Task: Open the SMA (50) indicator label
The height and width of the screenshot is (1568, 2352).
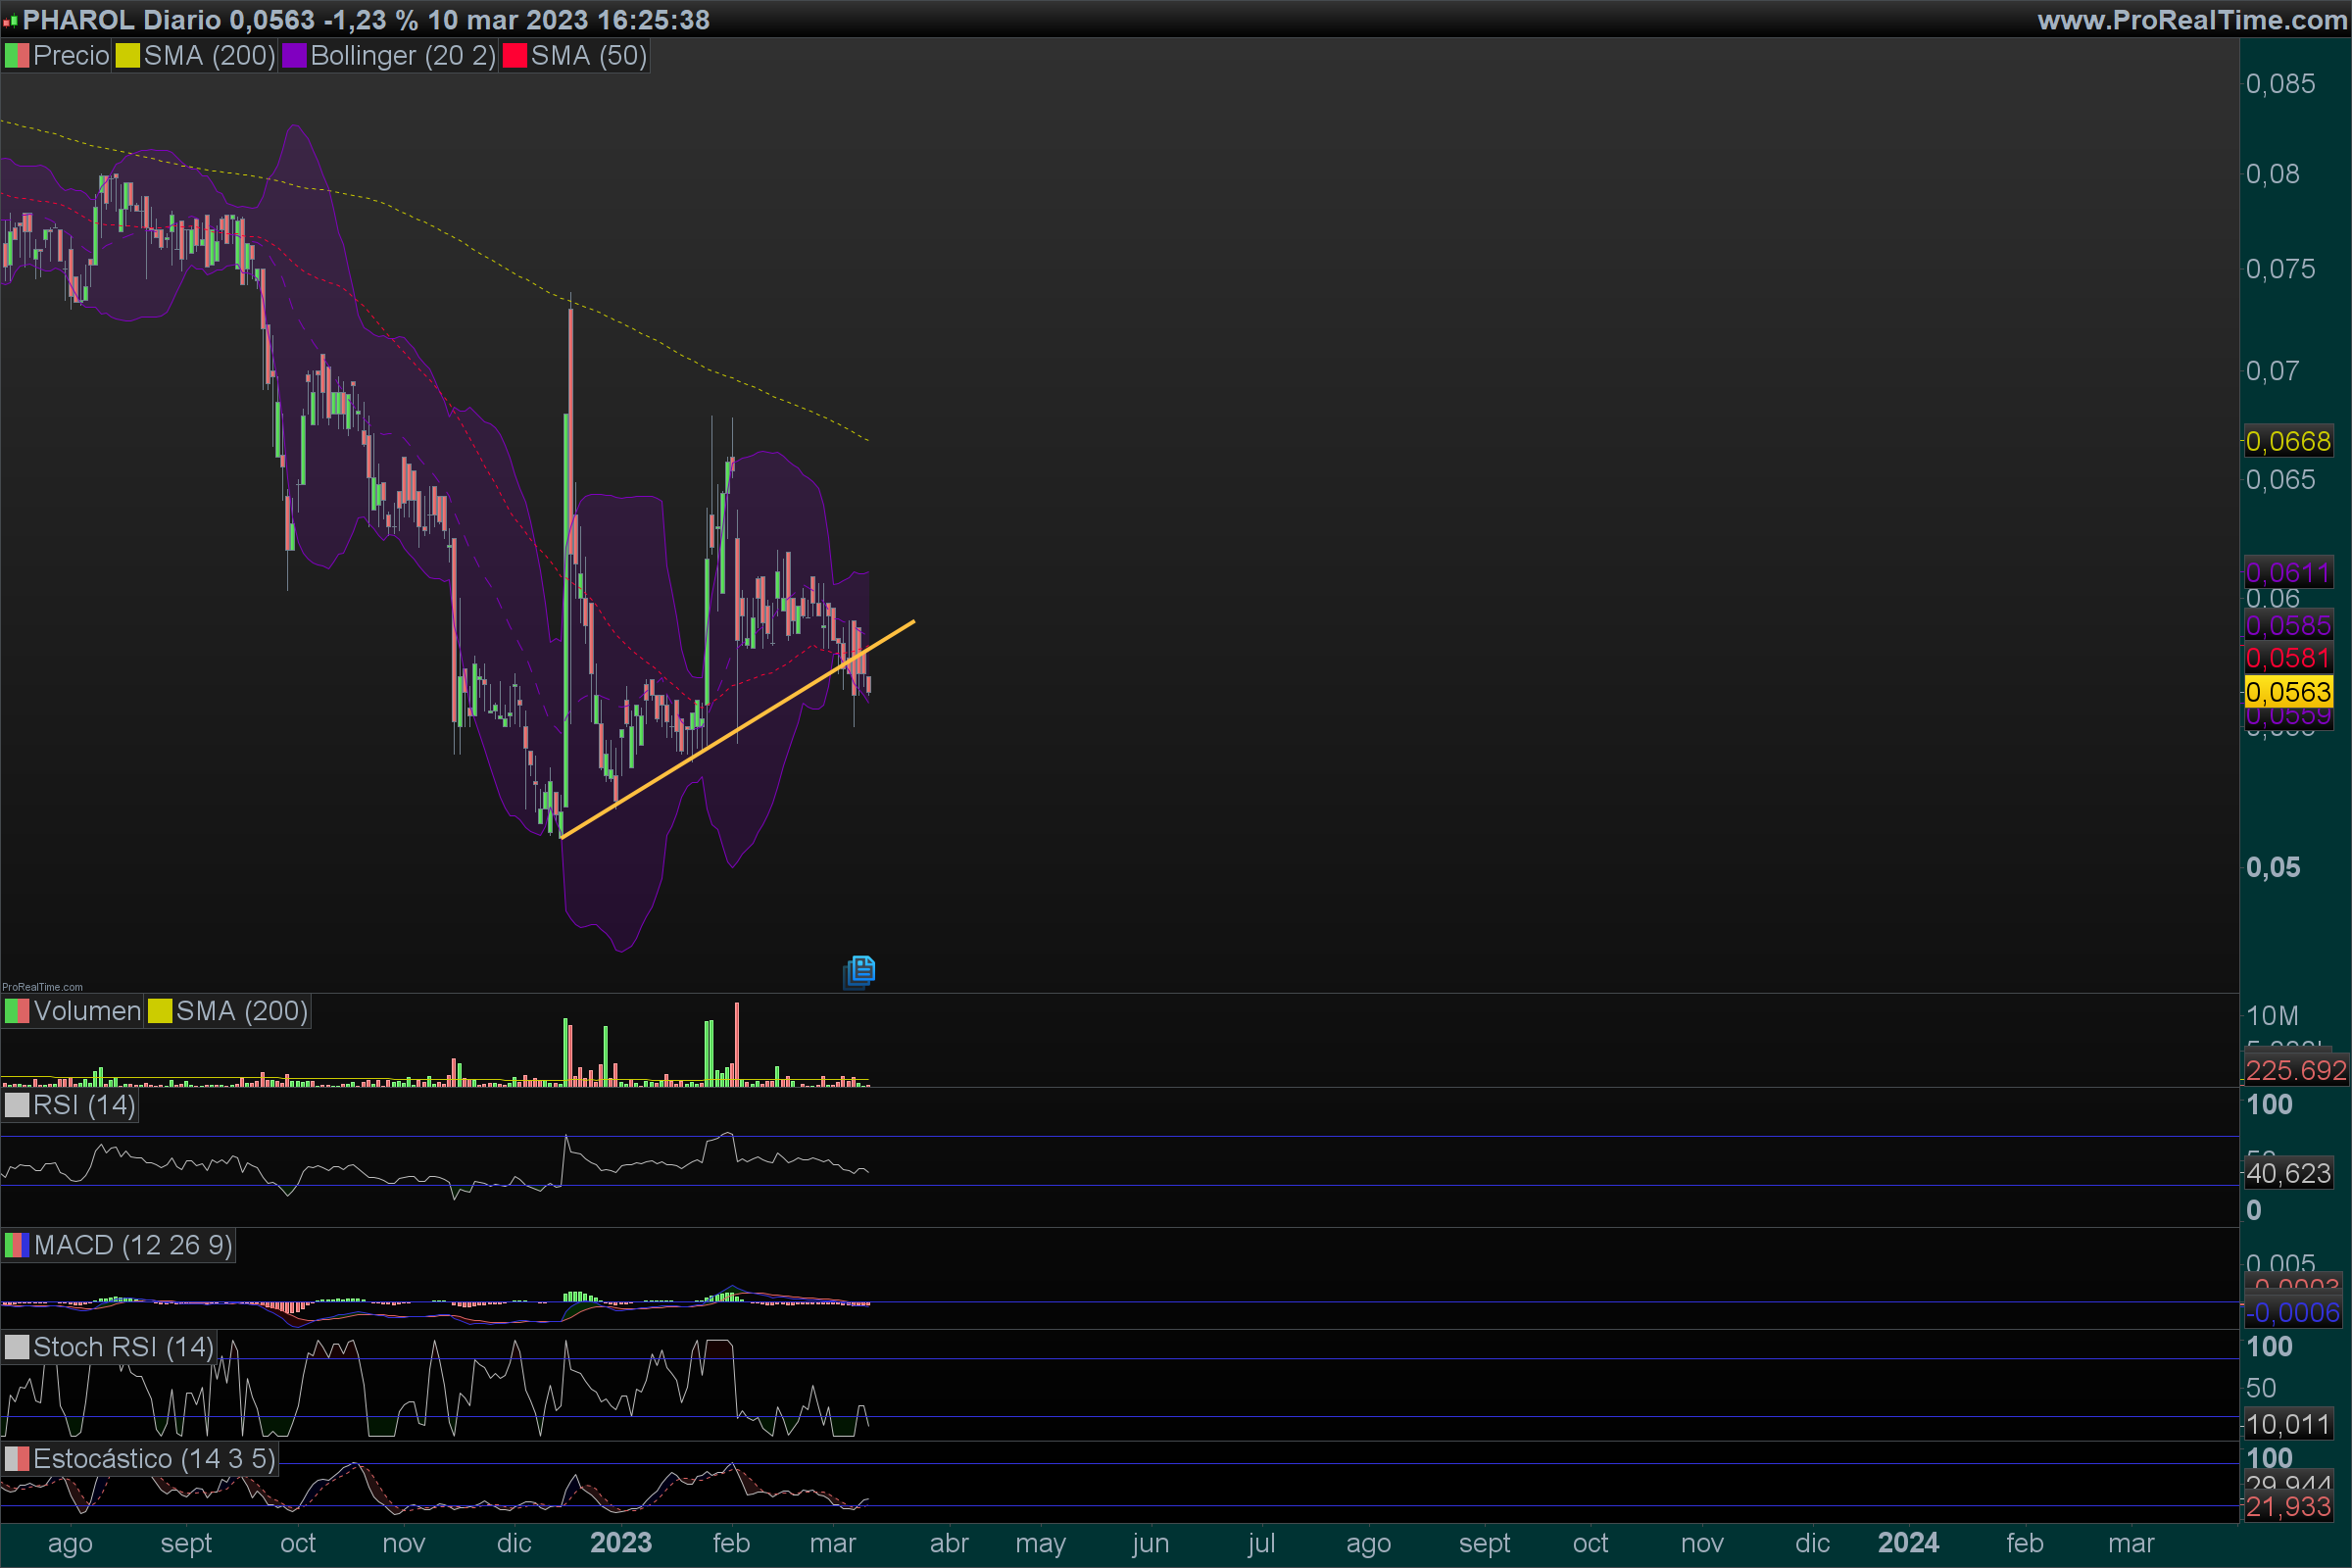Action: coord(589,56)
